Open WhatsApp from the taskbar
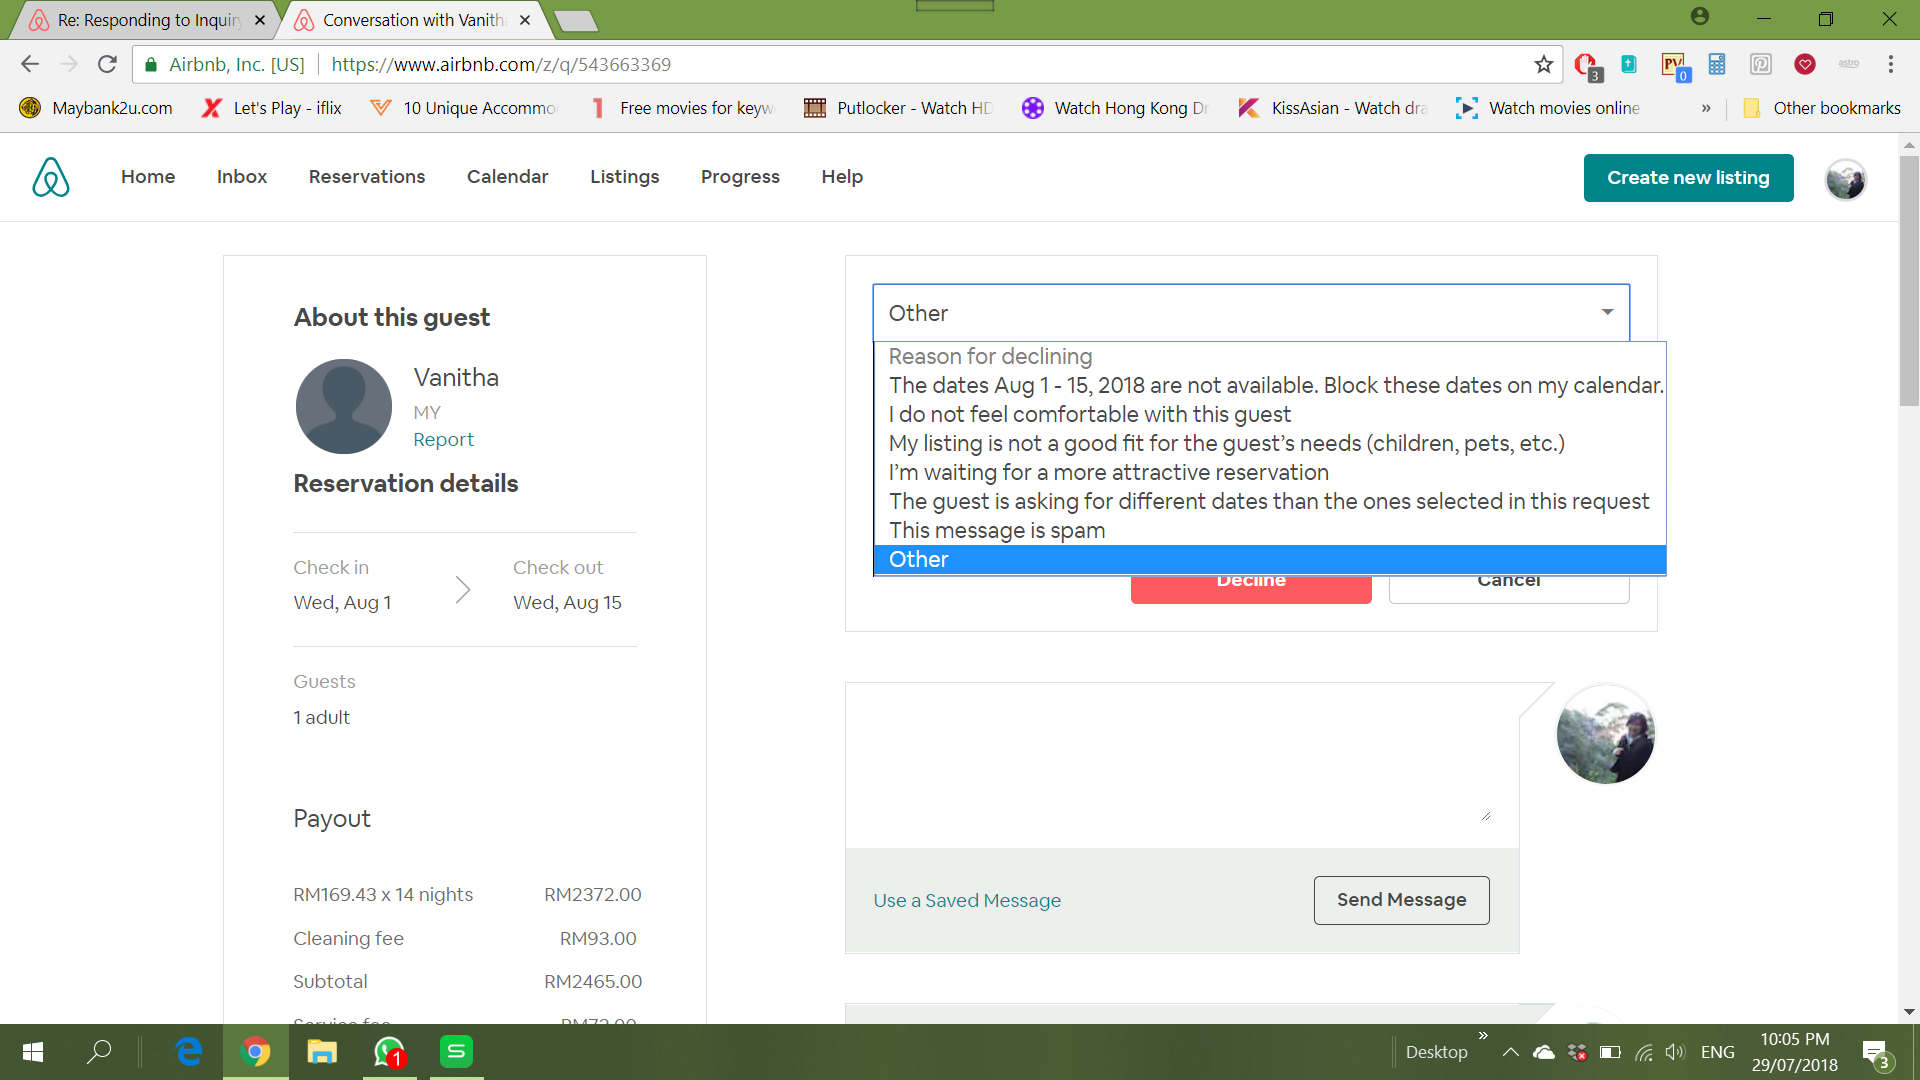 click(x=388, y=1052)
